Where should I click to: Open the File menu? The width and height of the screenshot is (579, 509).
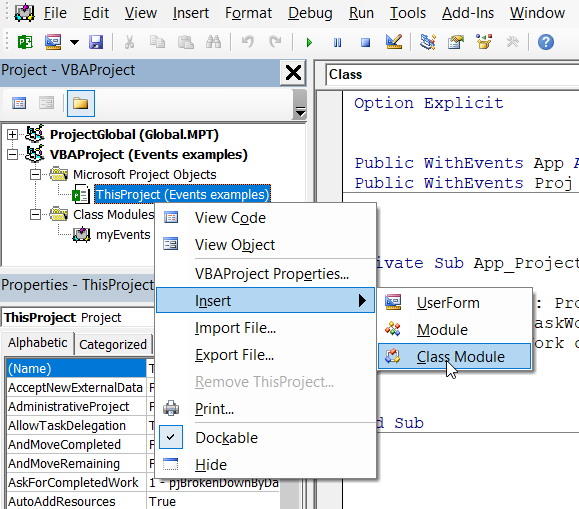tap(55, 13)
